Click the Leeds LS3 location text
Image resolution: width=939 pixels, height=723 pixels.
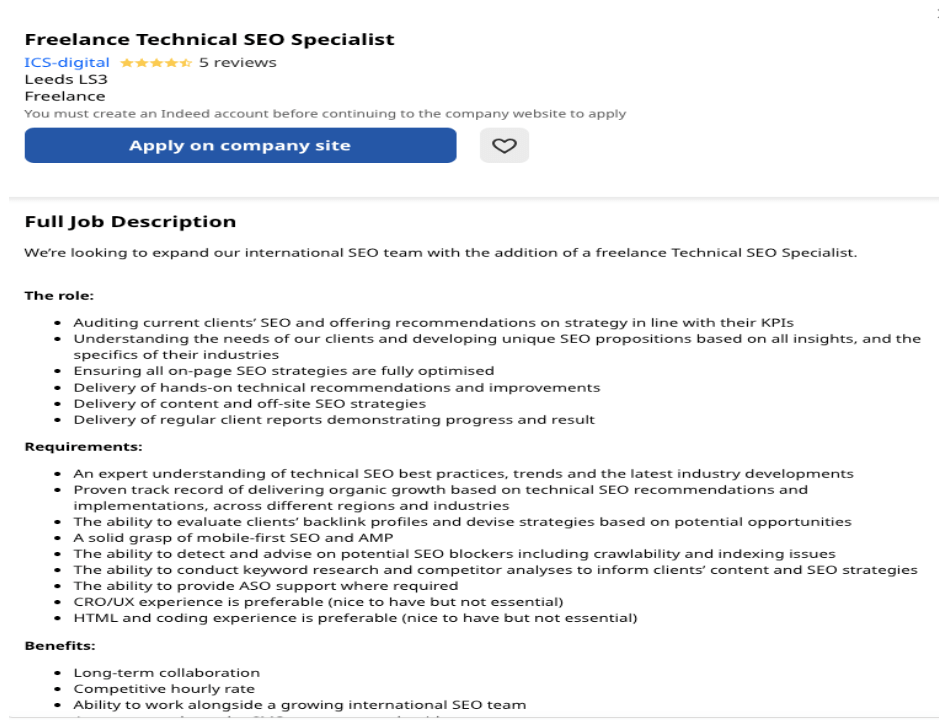(x=65, y=80)
